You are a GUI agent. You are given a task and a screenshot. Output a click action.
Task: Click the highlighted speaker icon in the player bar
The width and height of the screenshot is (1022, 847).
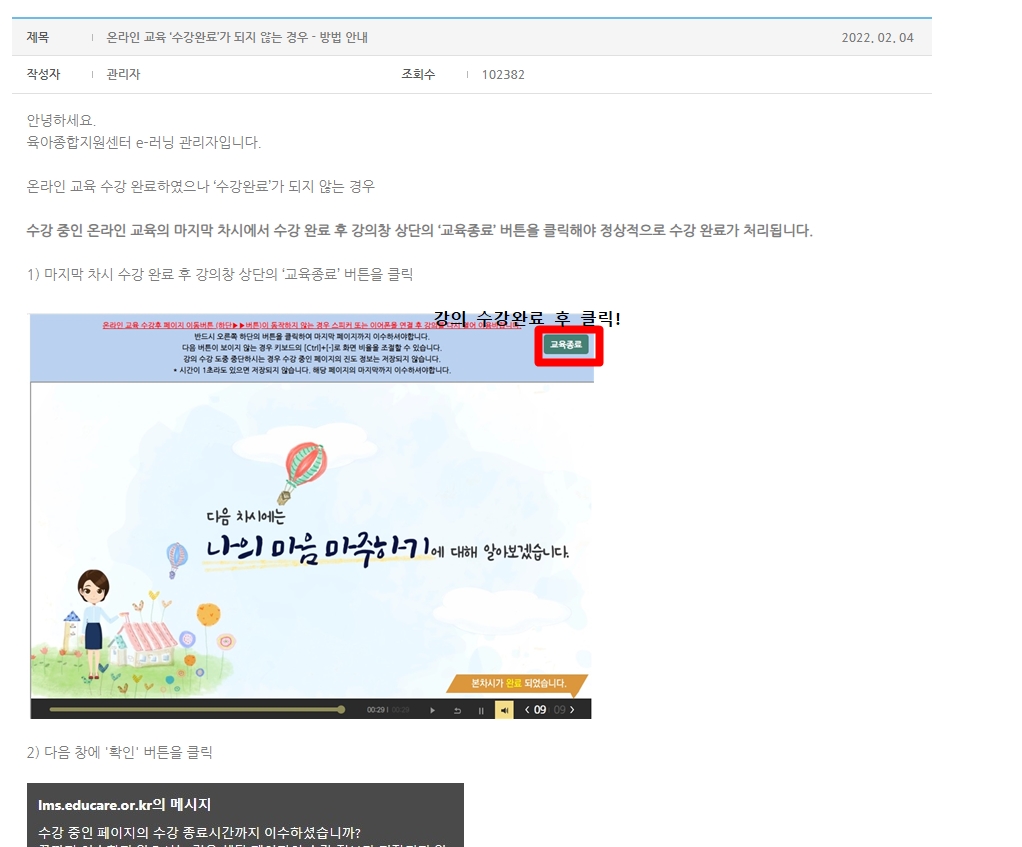click(x=504, y=710)
